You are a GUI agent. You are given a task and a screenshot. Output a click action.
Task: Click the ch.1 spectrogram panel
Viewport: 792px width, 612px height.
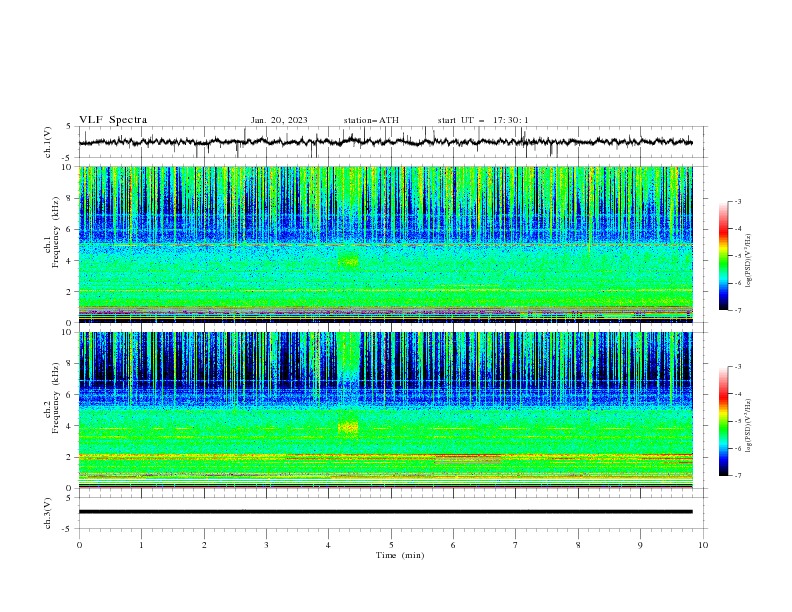point(385,244)
